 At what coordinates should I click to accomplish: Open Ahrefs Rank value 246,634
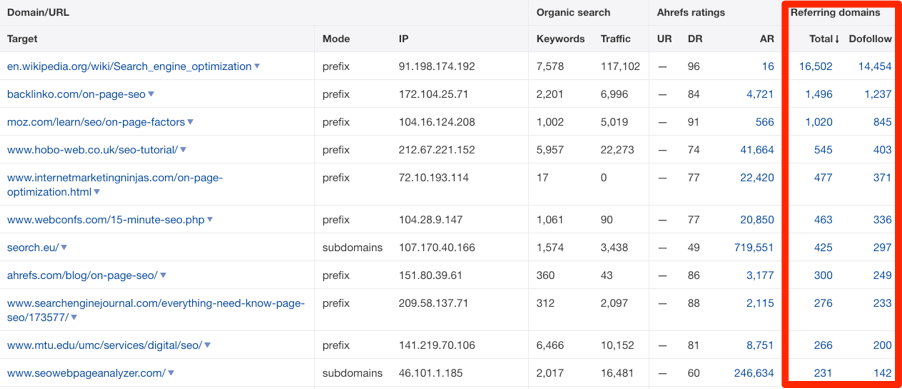click(754, 373)
